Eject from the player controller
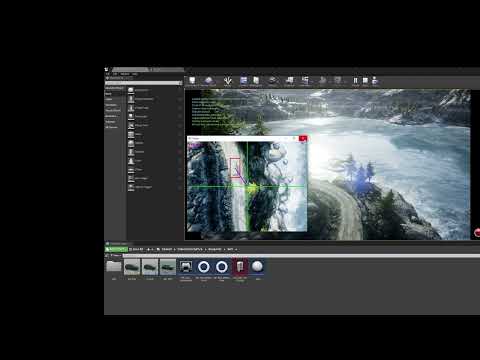Image resolution: width=480 pixels, height=360 pixels. 375,81
